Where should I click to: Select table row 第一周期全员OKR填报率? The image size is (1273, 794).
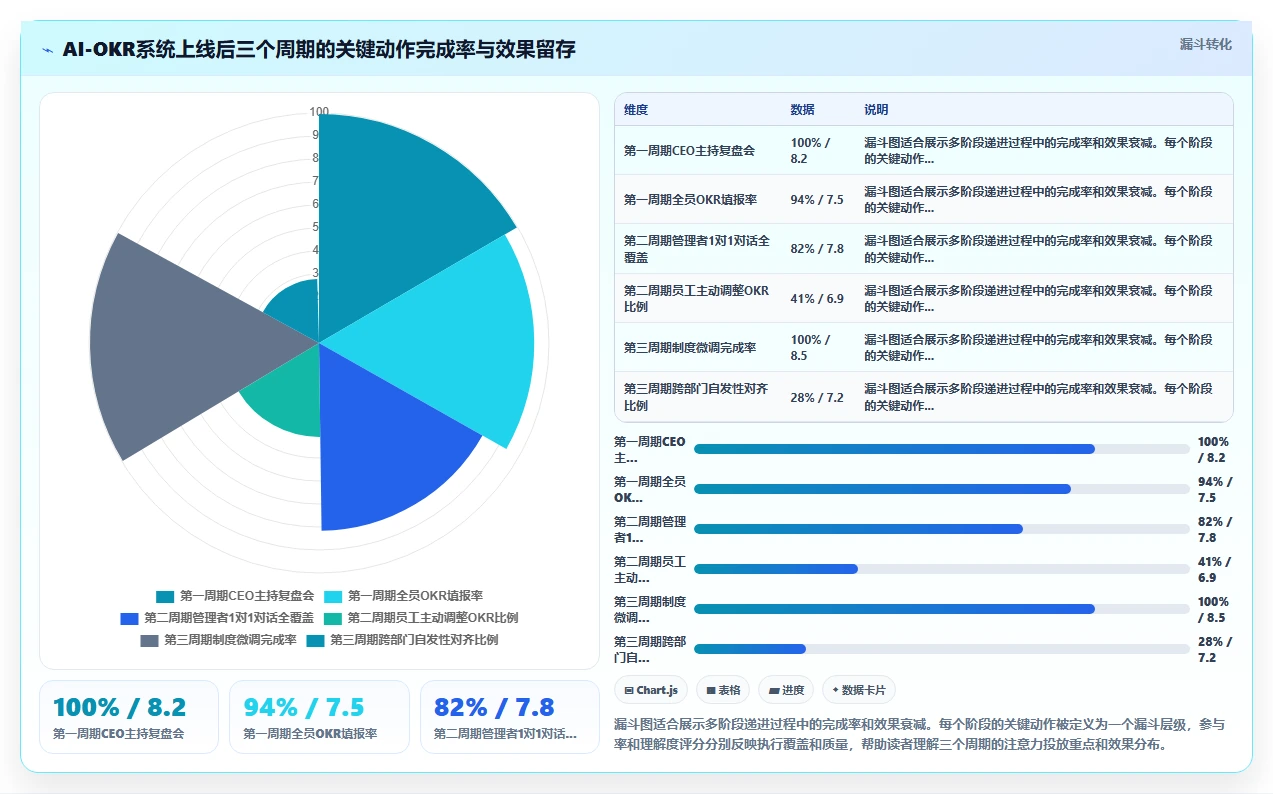click(923, 200)
